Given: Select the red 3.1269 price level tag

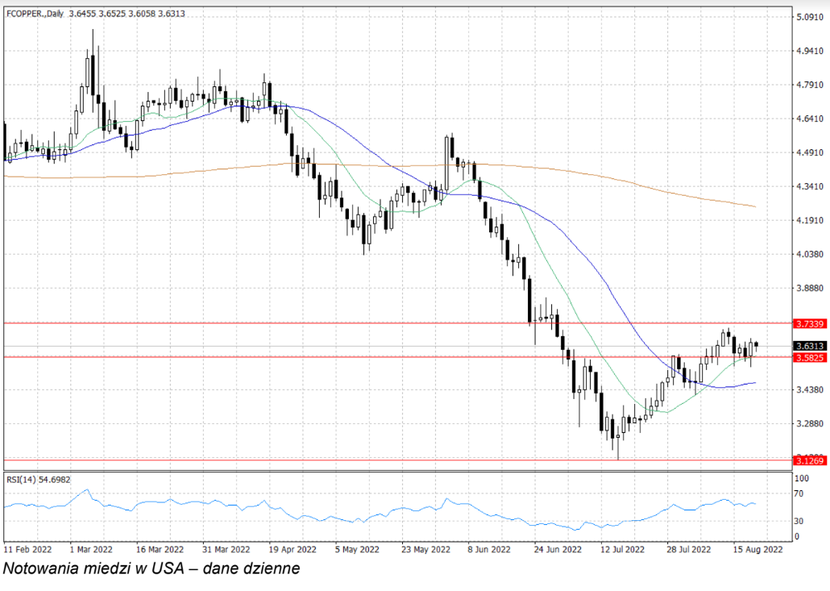Looking at the screenshot, I should point(808,460).
